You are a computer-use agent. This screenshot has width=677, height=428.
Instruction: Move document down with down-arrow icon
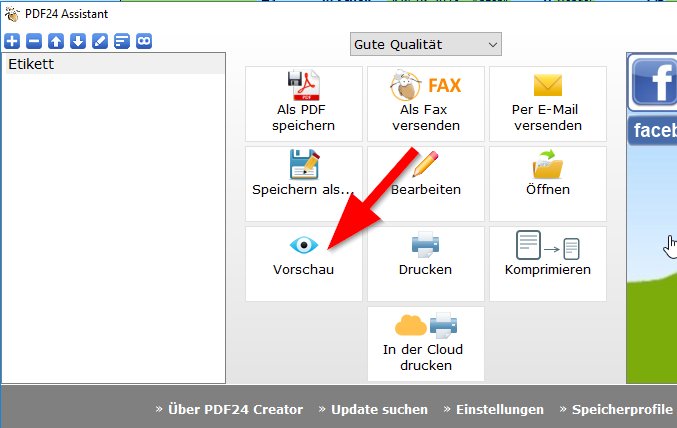tap(78, 41)
